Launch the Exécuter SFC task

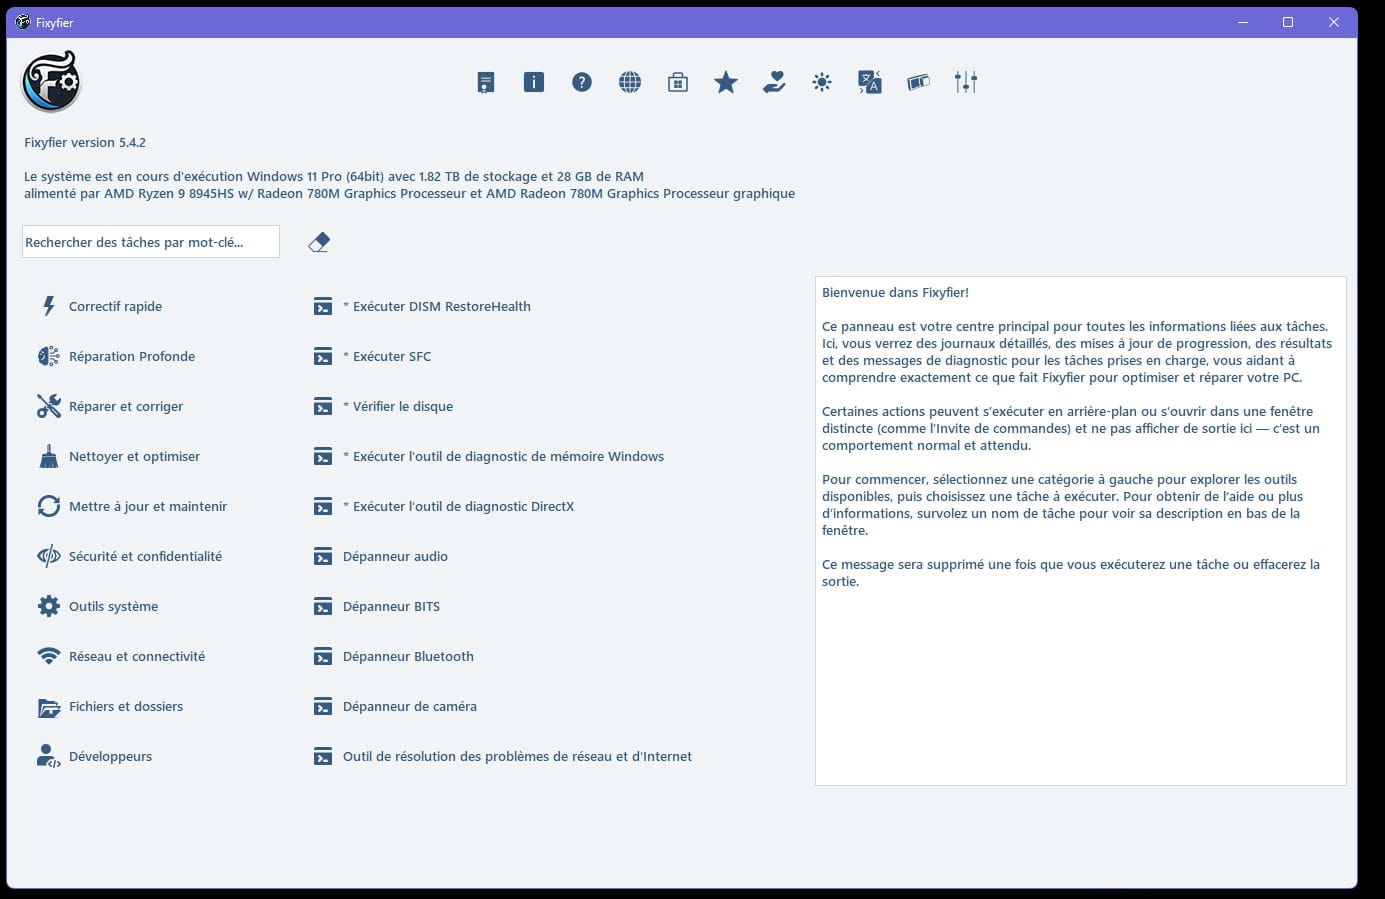(x=387, y=356)
